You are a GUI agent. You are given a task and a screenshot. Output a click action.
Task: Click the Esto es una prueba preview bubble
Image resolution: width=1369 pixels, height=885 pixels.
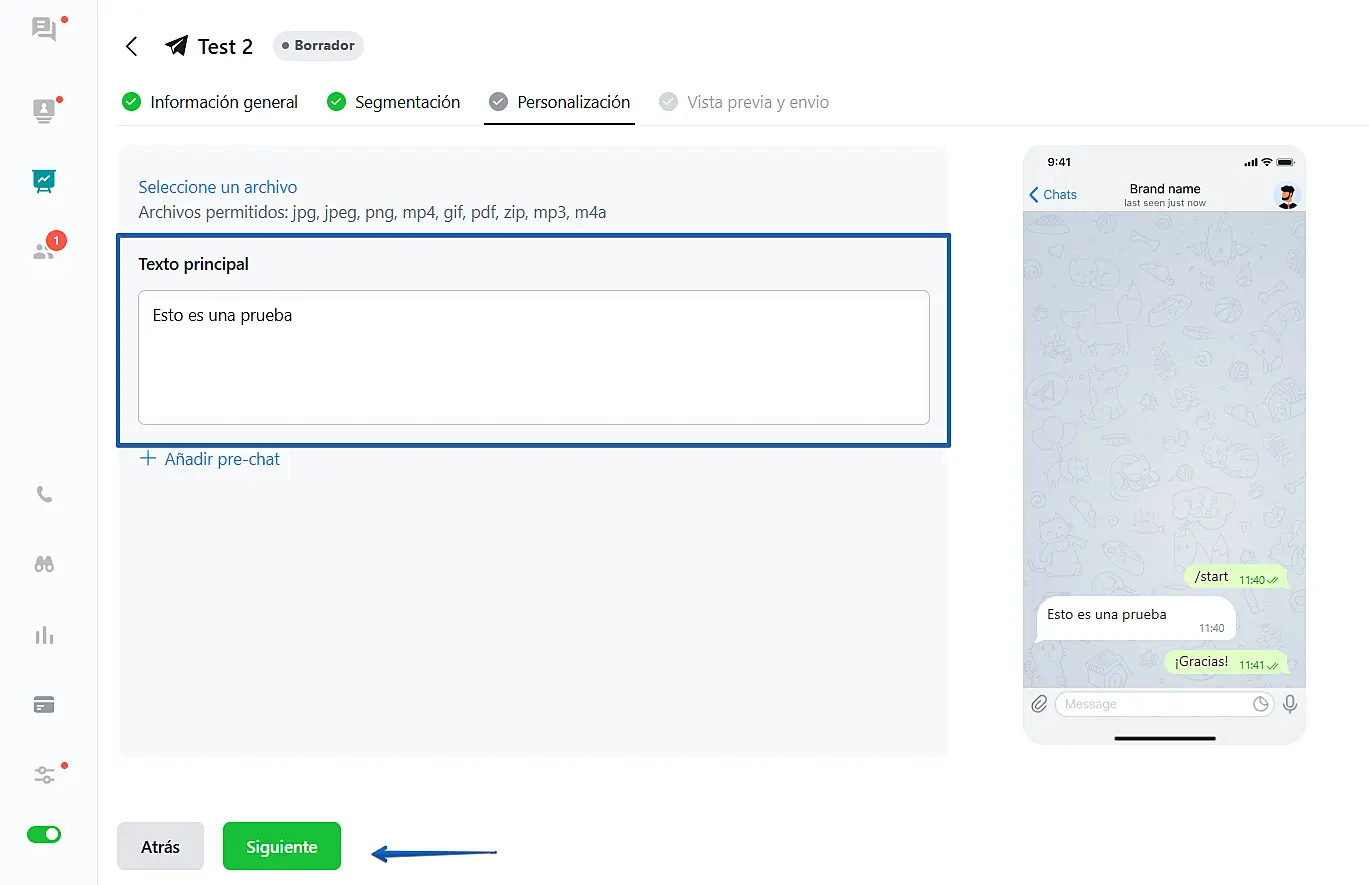coord(1136,619)
